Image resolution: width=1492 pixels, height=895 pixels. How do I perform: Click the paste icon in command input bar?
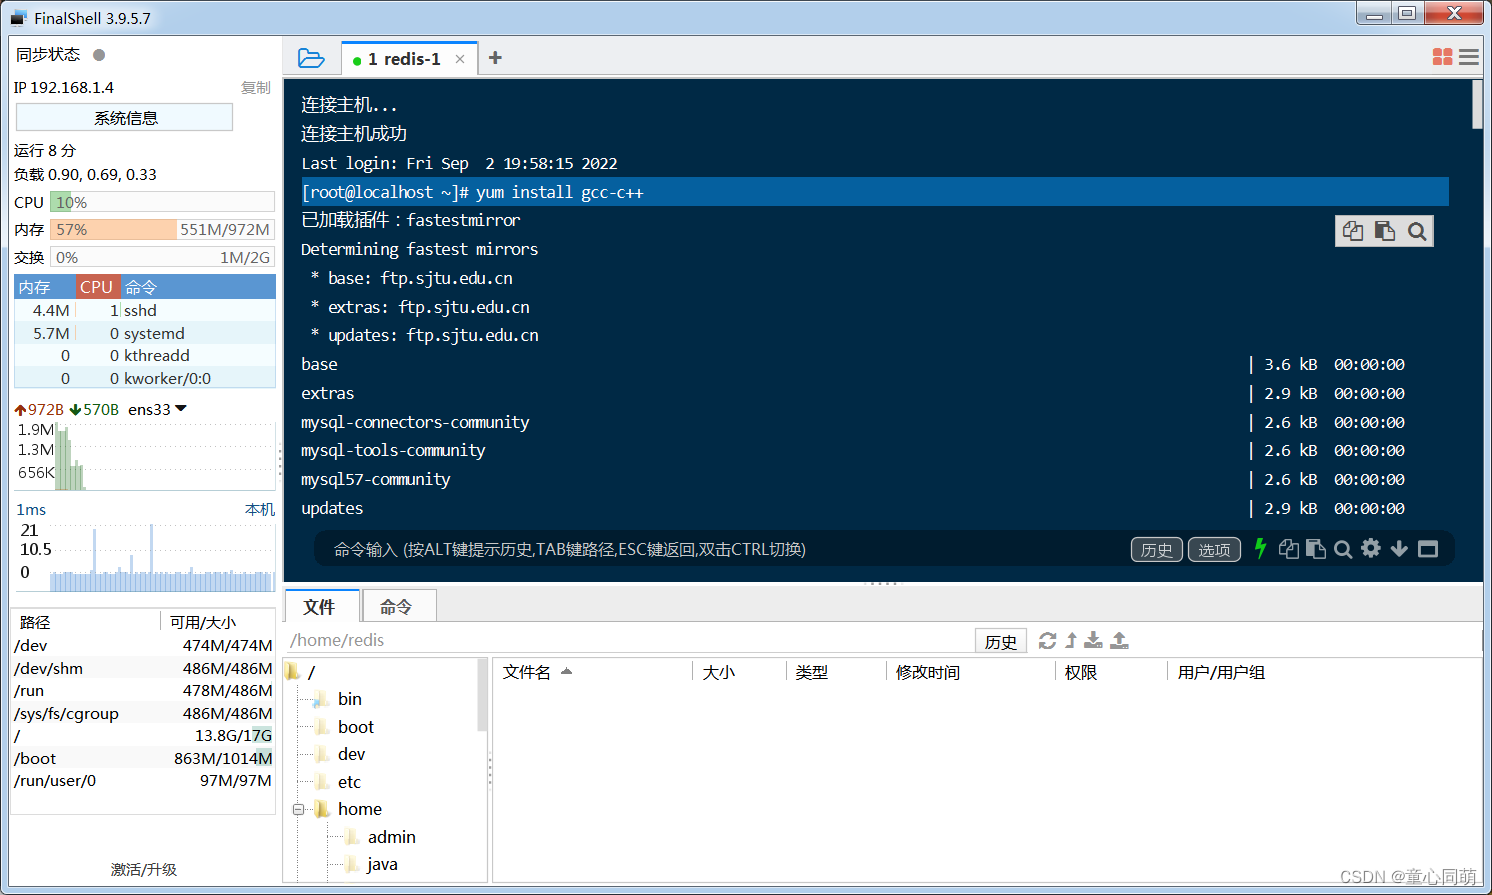tap(1316, 549)
